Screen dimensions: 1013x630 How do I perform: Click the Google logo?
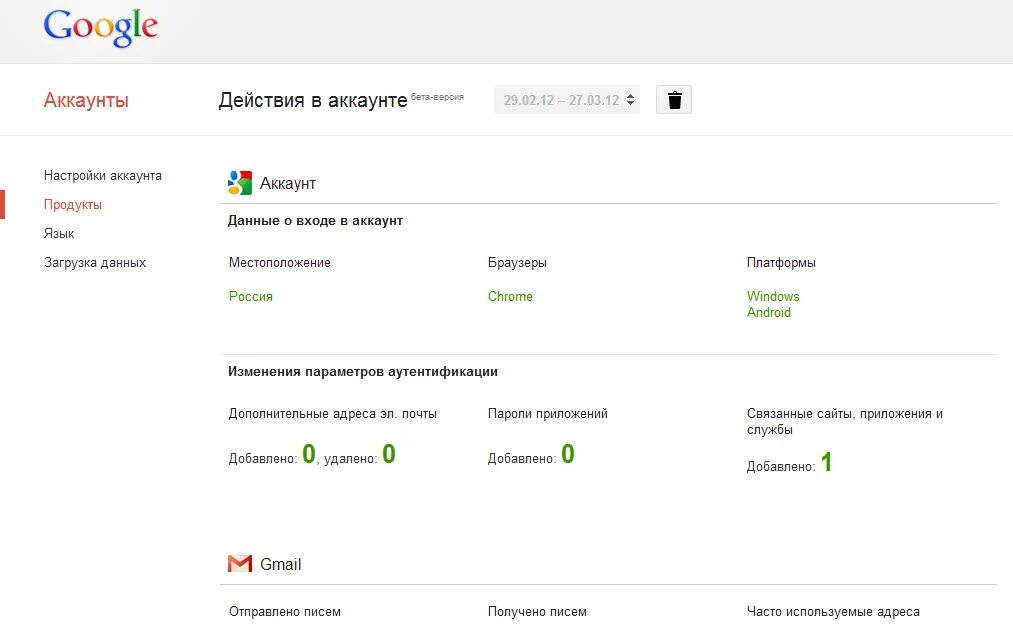click(101, 28)
